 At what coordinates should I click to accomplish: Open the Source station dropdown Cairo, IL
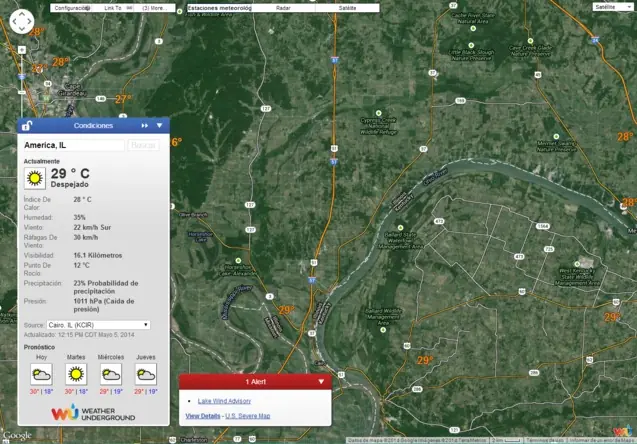point(98,325)
